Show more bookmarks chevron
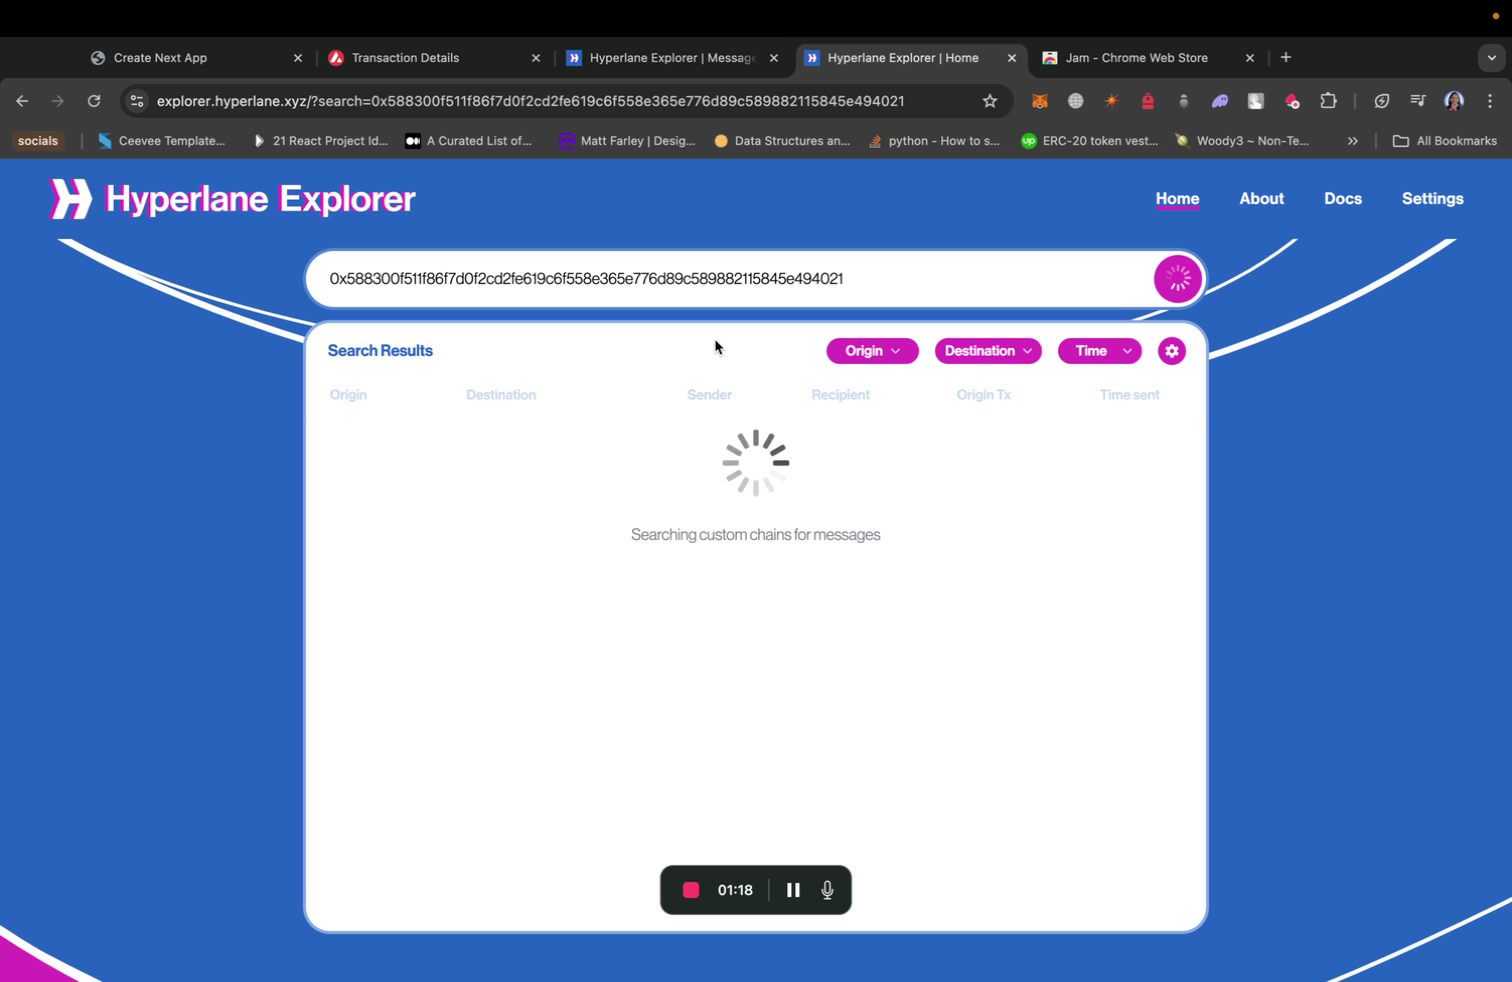The image size is (1512, 982). (1353, 141)
